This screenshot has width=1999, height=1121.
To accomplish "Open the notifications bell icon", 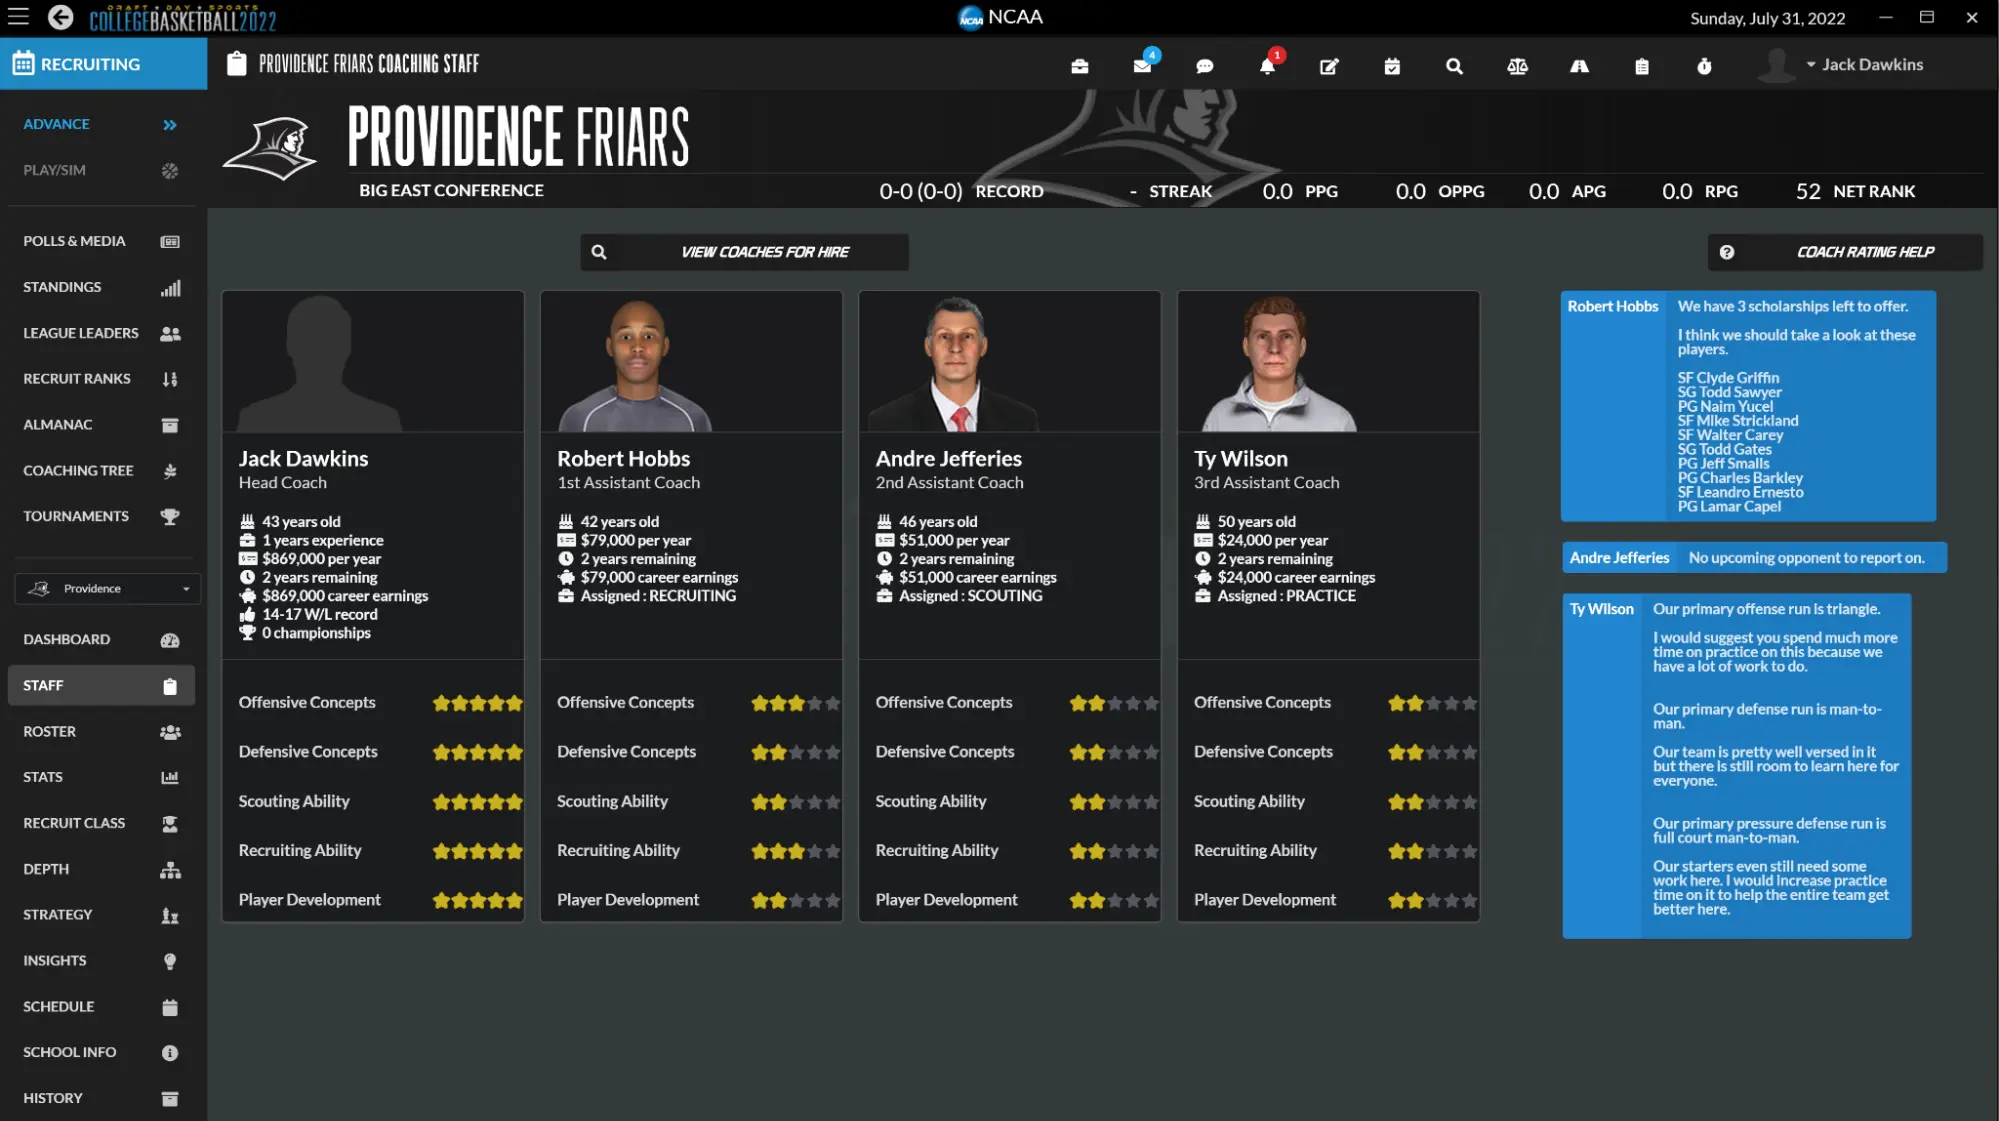I will pos(1267,66).
